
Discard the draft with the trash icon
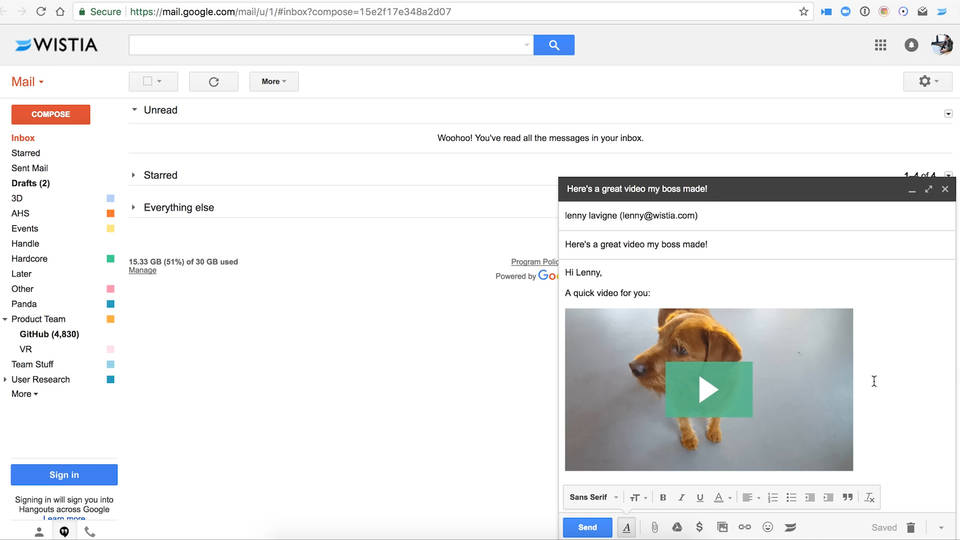coord(911,527)
